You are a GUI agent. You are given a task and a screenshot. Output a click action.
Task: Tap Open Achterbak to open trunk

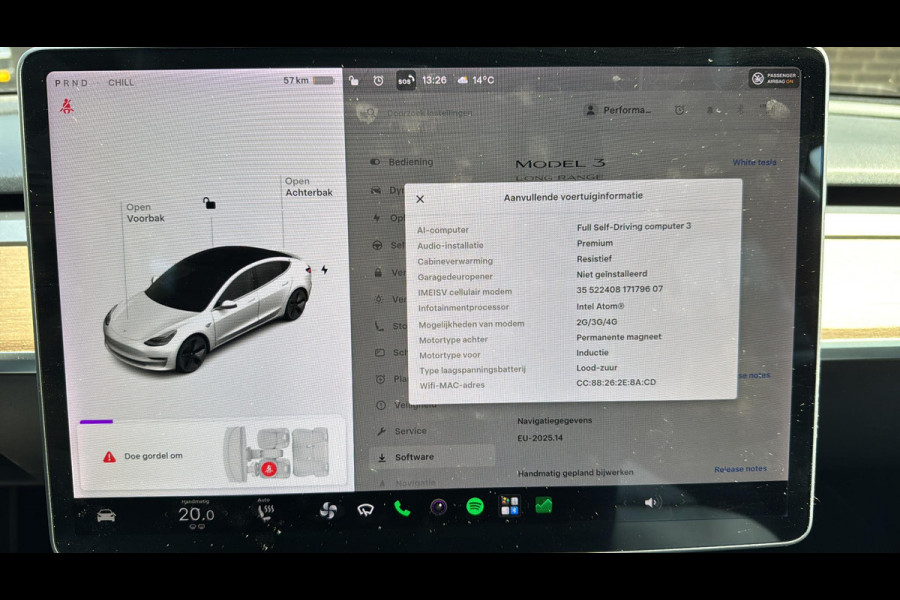pyautogui.click(x=309, y=187)
